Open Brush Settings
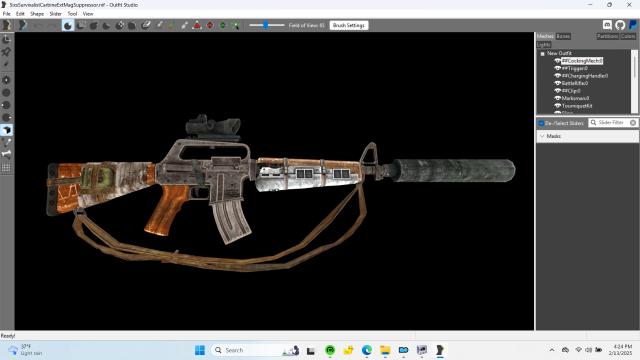640x360 pixels. (x=349, y=25)
